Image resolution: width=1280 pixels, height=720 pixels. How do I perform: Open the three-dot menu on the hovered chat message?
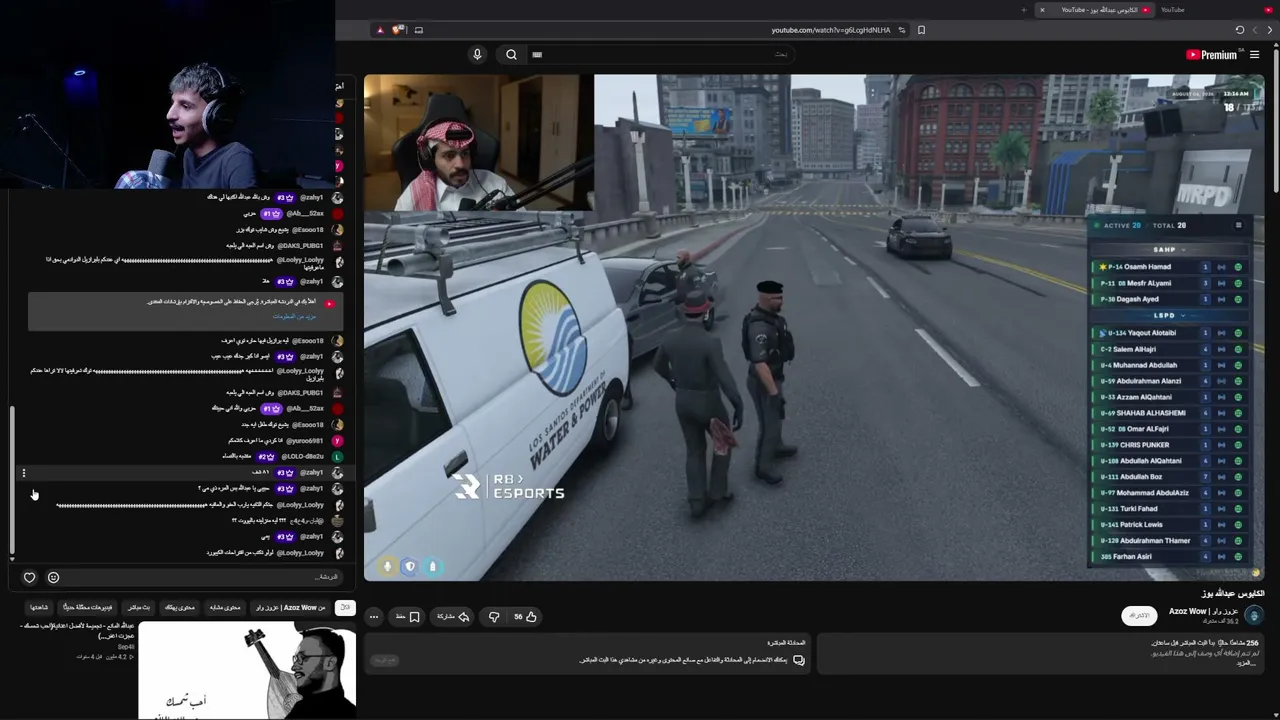[24, 473]
